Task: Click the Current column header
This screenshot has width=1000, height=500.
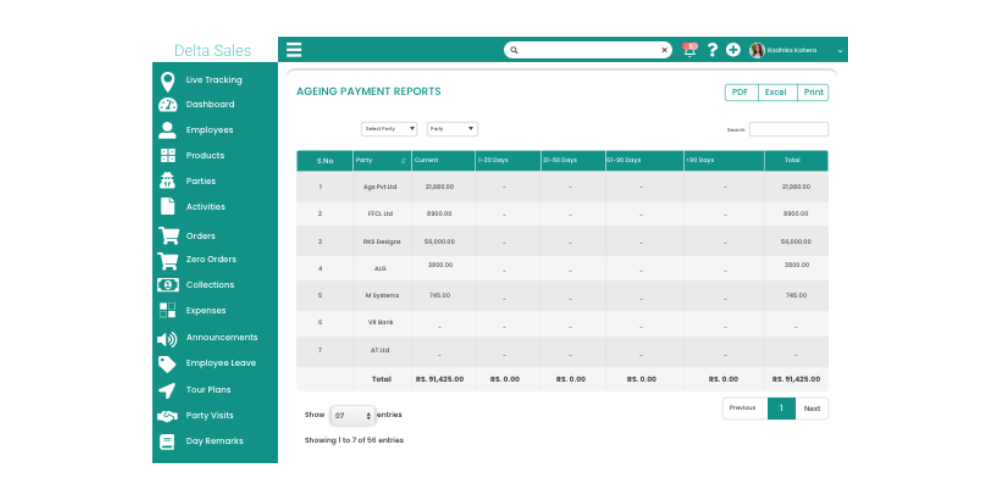Action: click(x=443, y=161)
